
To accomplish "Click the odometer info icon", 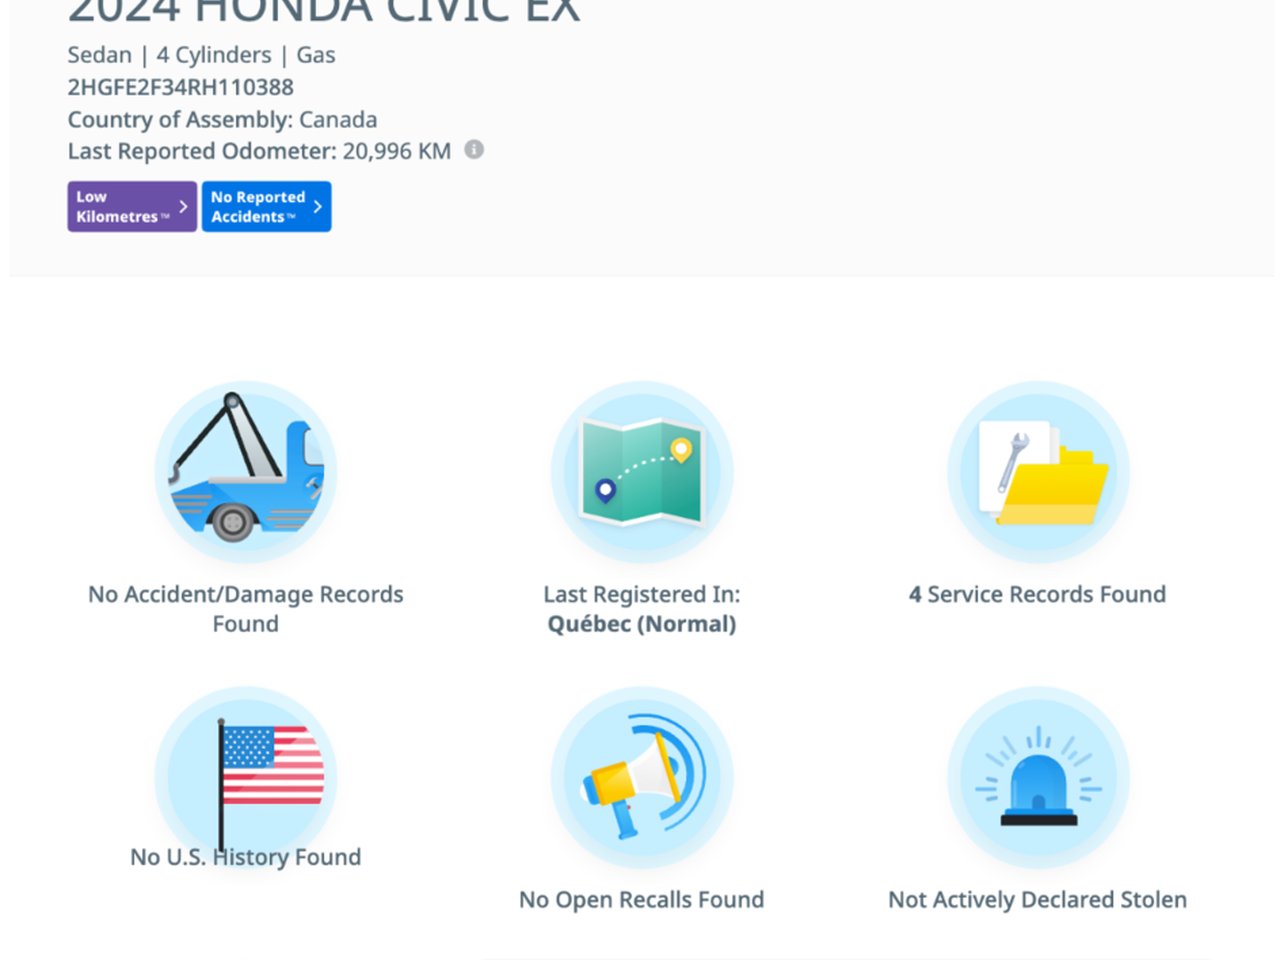I will (474, 150).
